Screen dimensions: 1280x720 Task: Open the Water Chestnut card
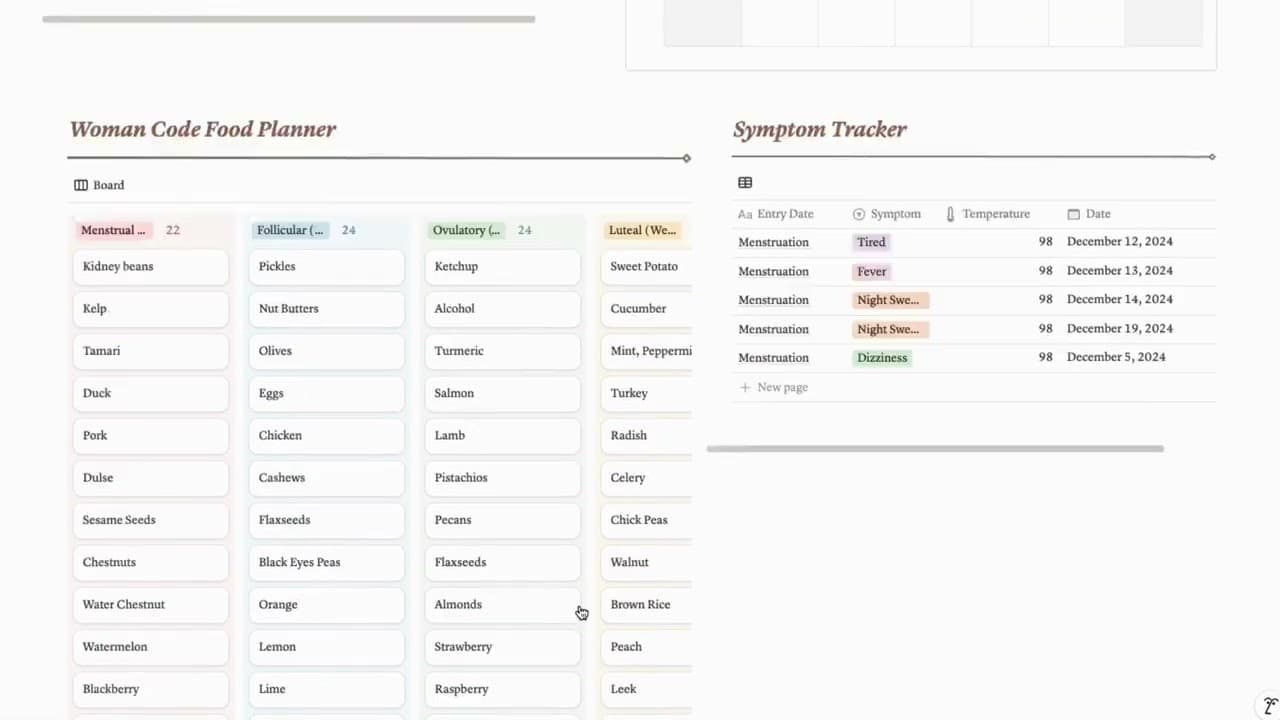pos(151,604)
